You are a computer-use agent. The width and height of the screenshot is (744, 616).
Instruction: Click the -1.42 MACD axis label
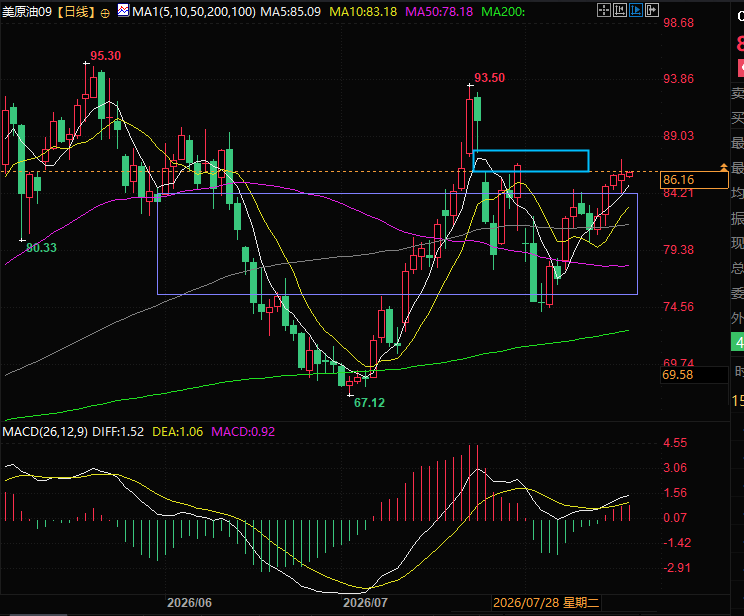click(x=679, y=543)
